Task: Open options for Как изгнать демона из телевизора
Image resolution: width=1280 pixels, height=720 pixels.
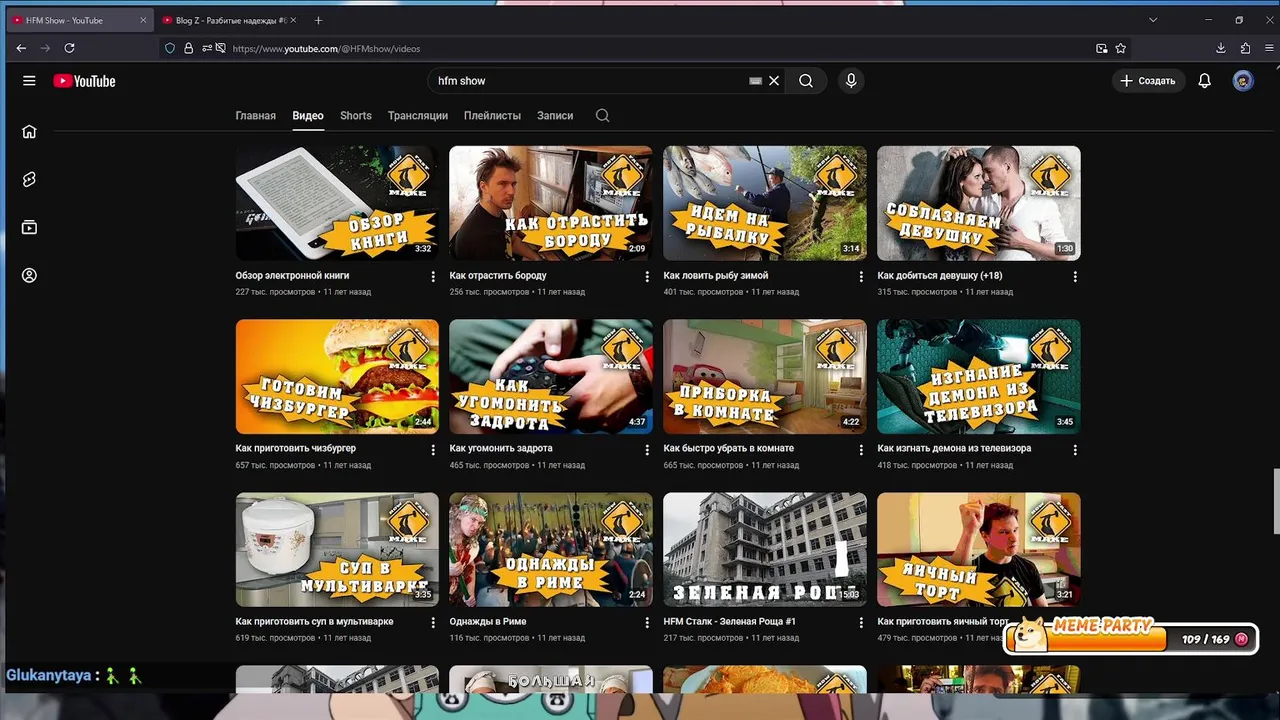Action: pos(1075,450)
